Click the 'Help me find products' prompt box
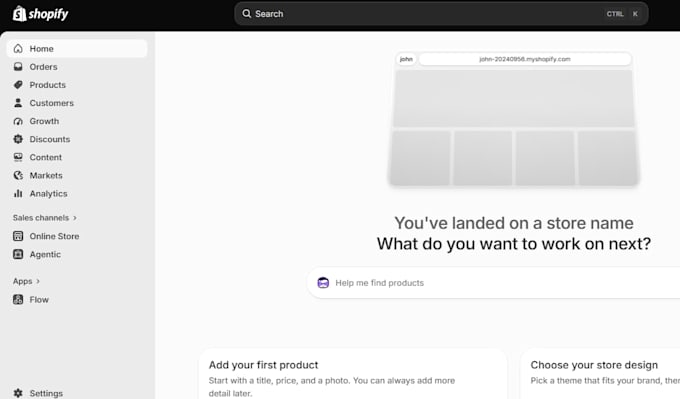Screen dimensions: 680x399 coord(494,283)
